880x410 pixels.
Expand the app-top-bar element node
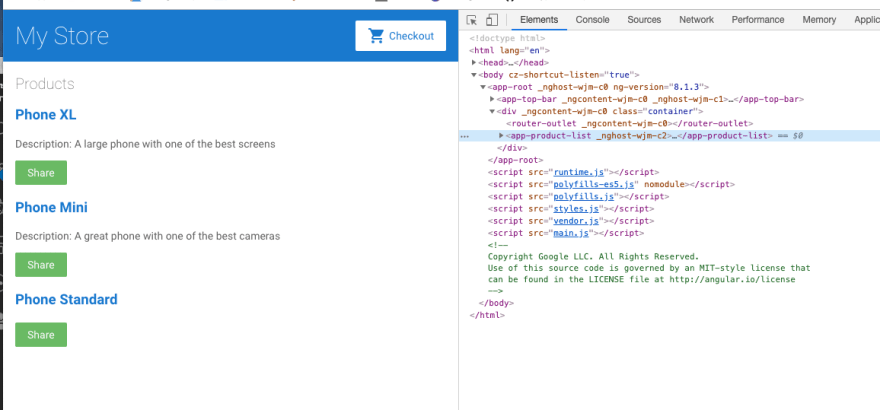492,99
